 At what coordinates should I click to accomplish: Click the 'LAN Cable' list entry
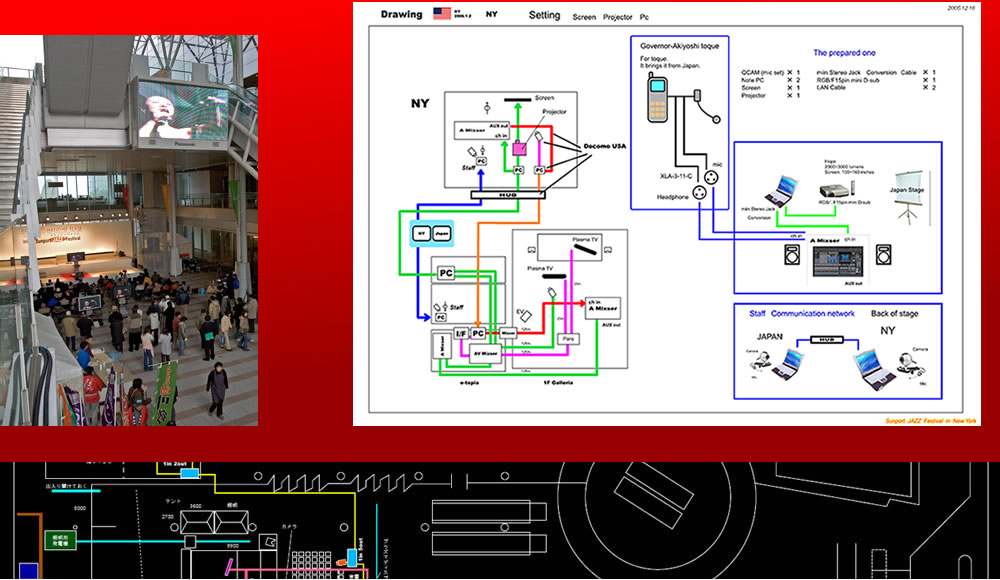[x=831, y=88]
